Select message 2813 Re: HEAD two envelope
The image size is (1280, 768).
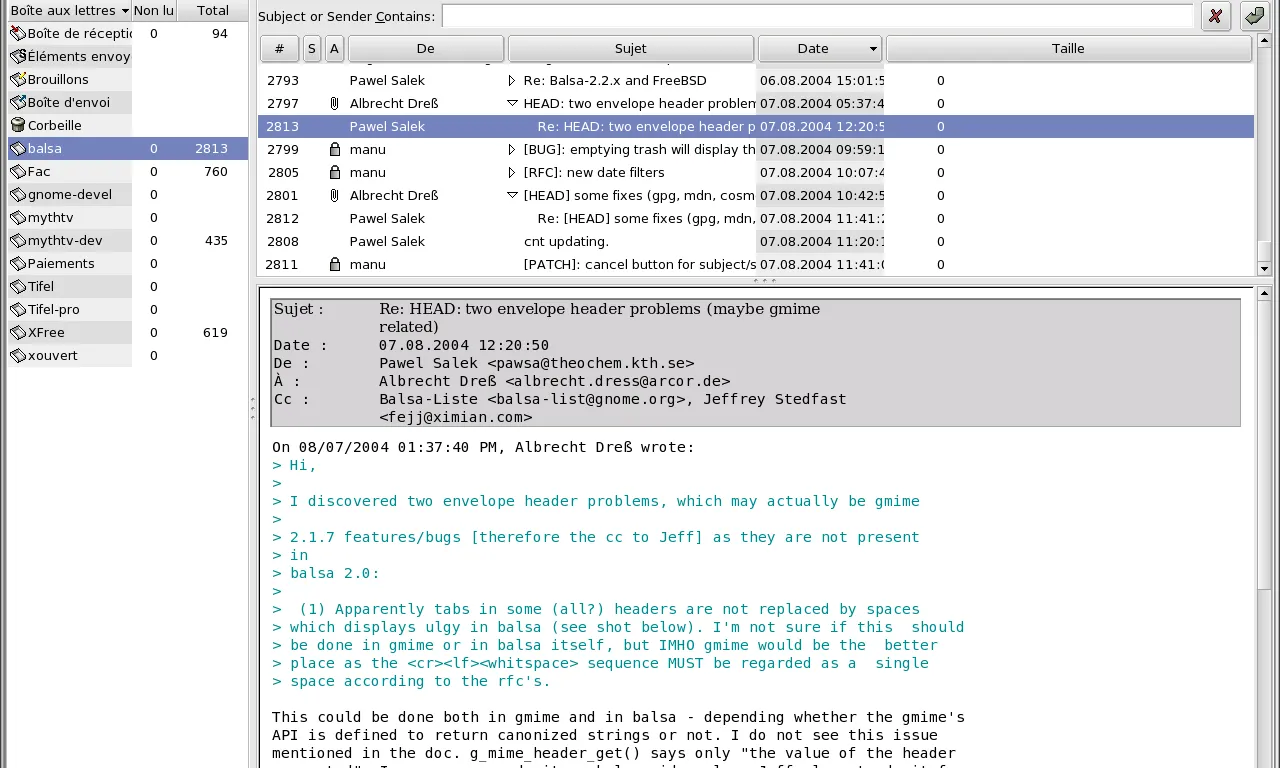pyautogui.click(x=756, y=126)
